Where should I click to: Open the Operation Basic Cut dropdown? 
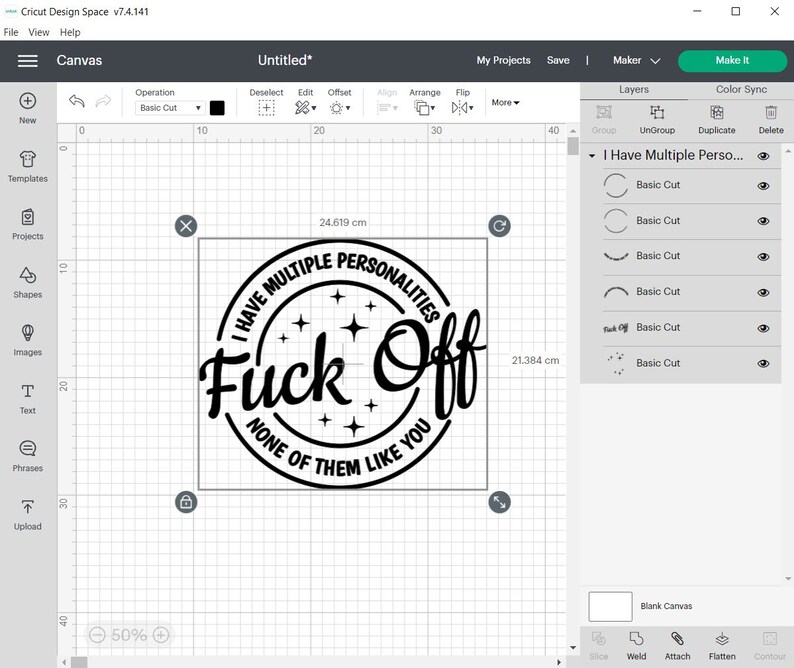(170, 108)
